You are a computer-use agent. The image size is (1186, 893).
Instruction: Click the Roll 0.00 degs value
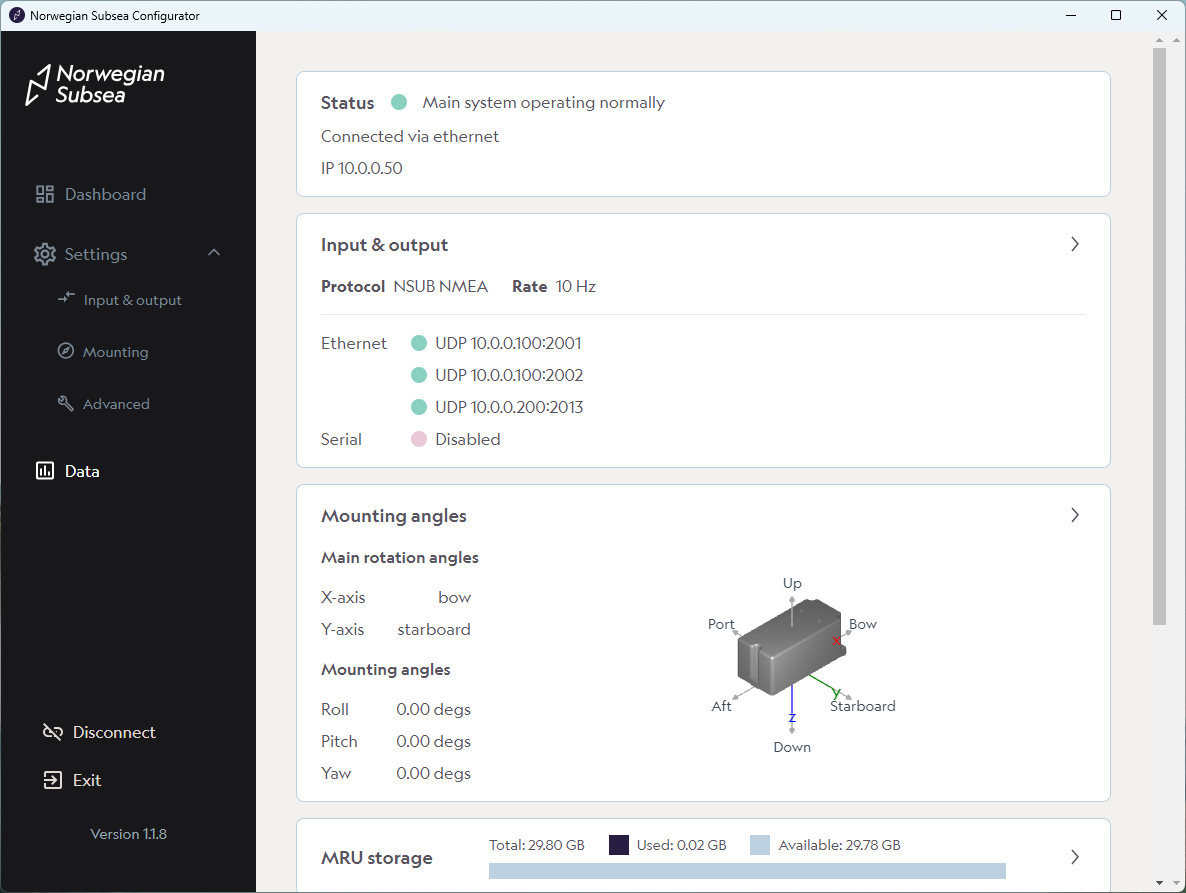click(x=433, y=709)
